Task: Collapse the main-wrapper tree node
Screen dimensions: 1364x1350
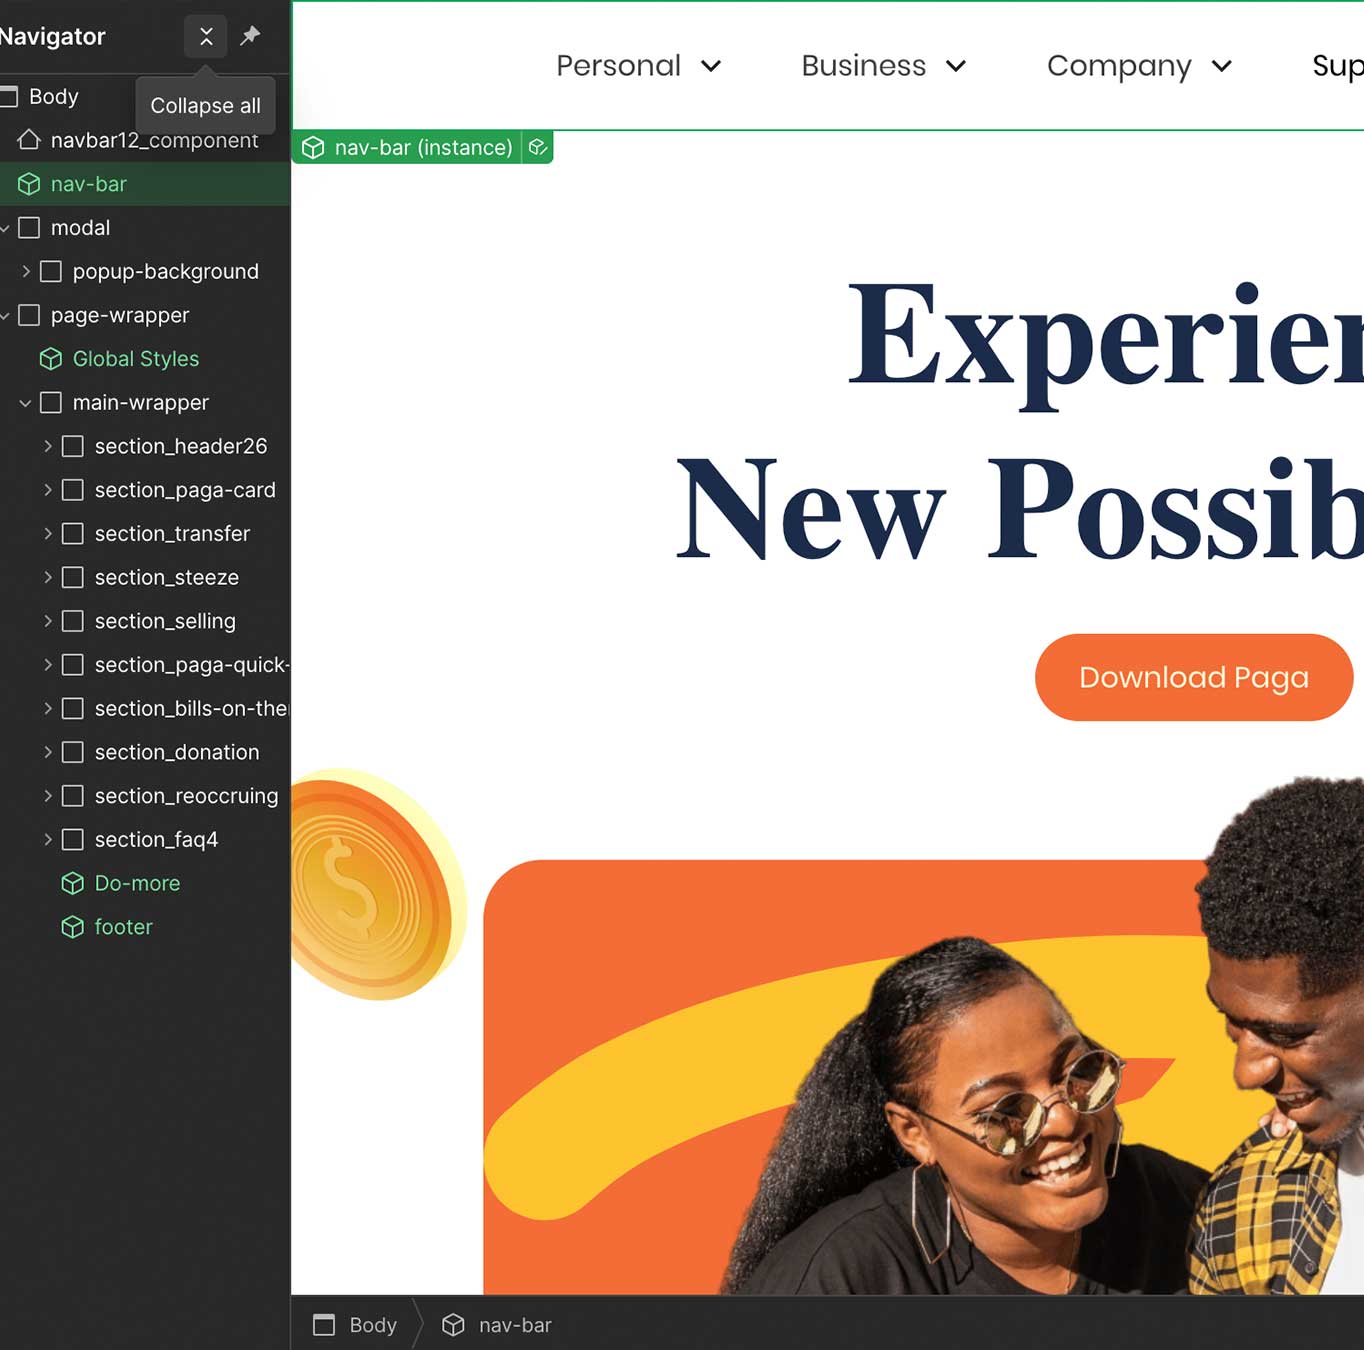Action: [26, 403]
